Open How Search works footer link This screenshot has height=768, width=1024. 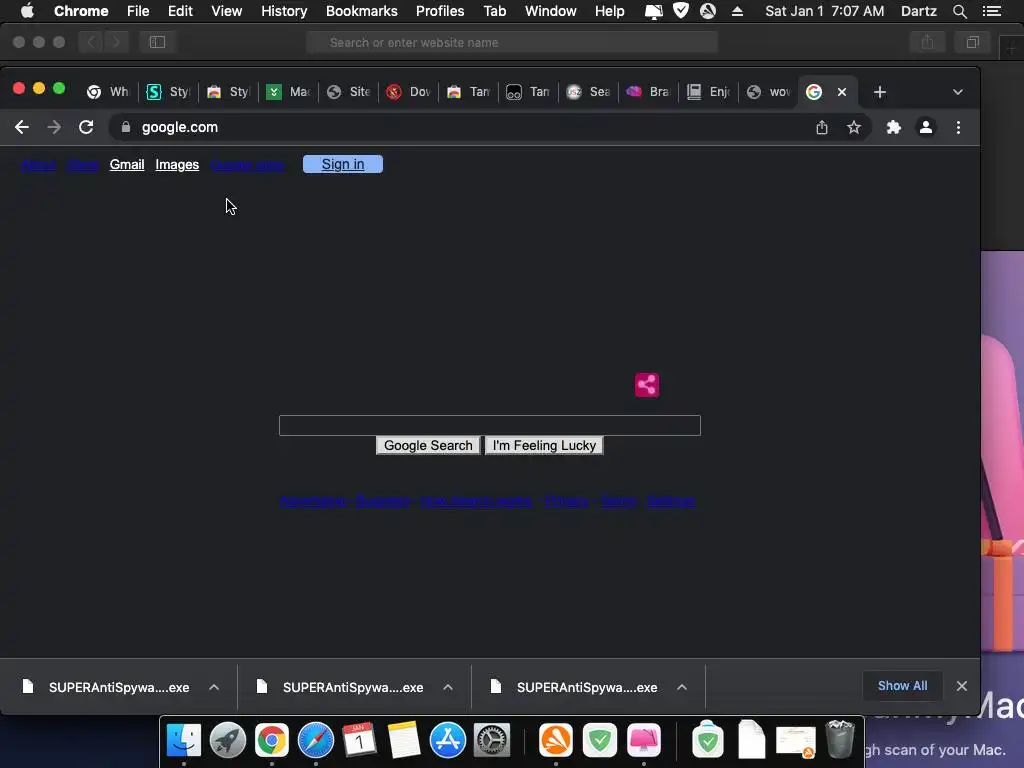tap(476, 501)
